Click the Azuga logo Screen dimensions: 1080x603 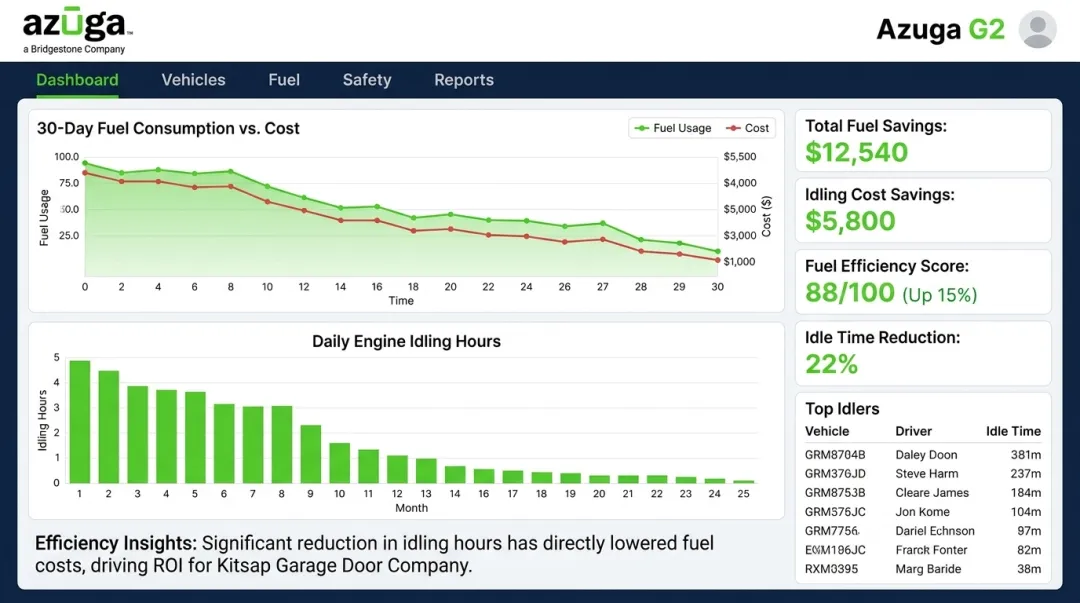[x=77, y=23]
